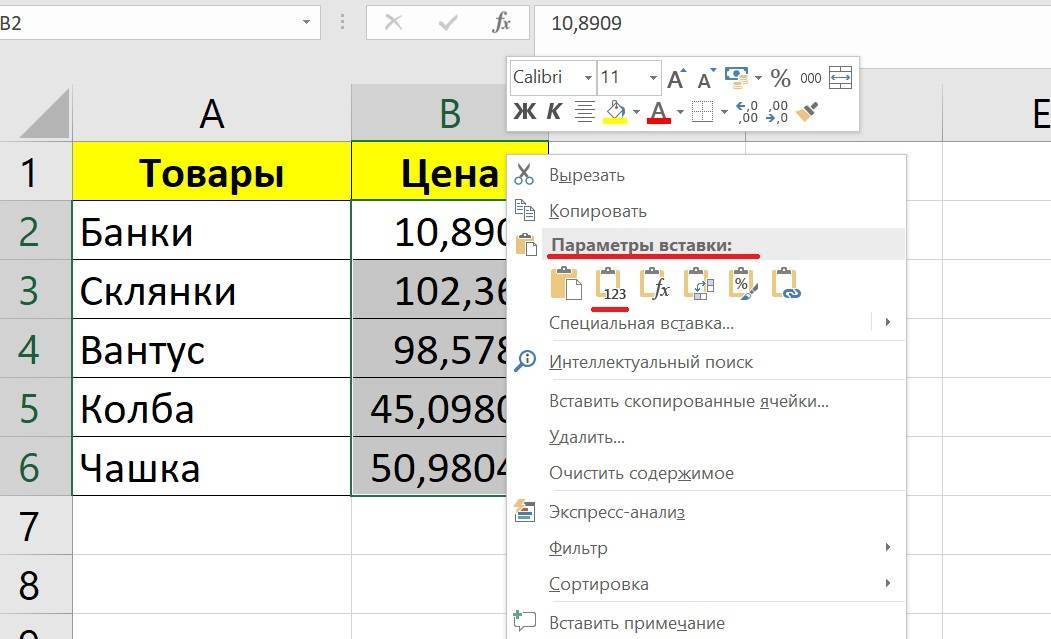
Task: Click Select All corner triangle
Action: (x=44, y=113)
